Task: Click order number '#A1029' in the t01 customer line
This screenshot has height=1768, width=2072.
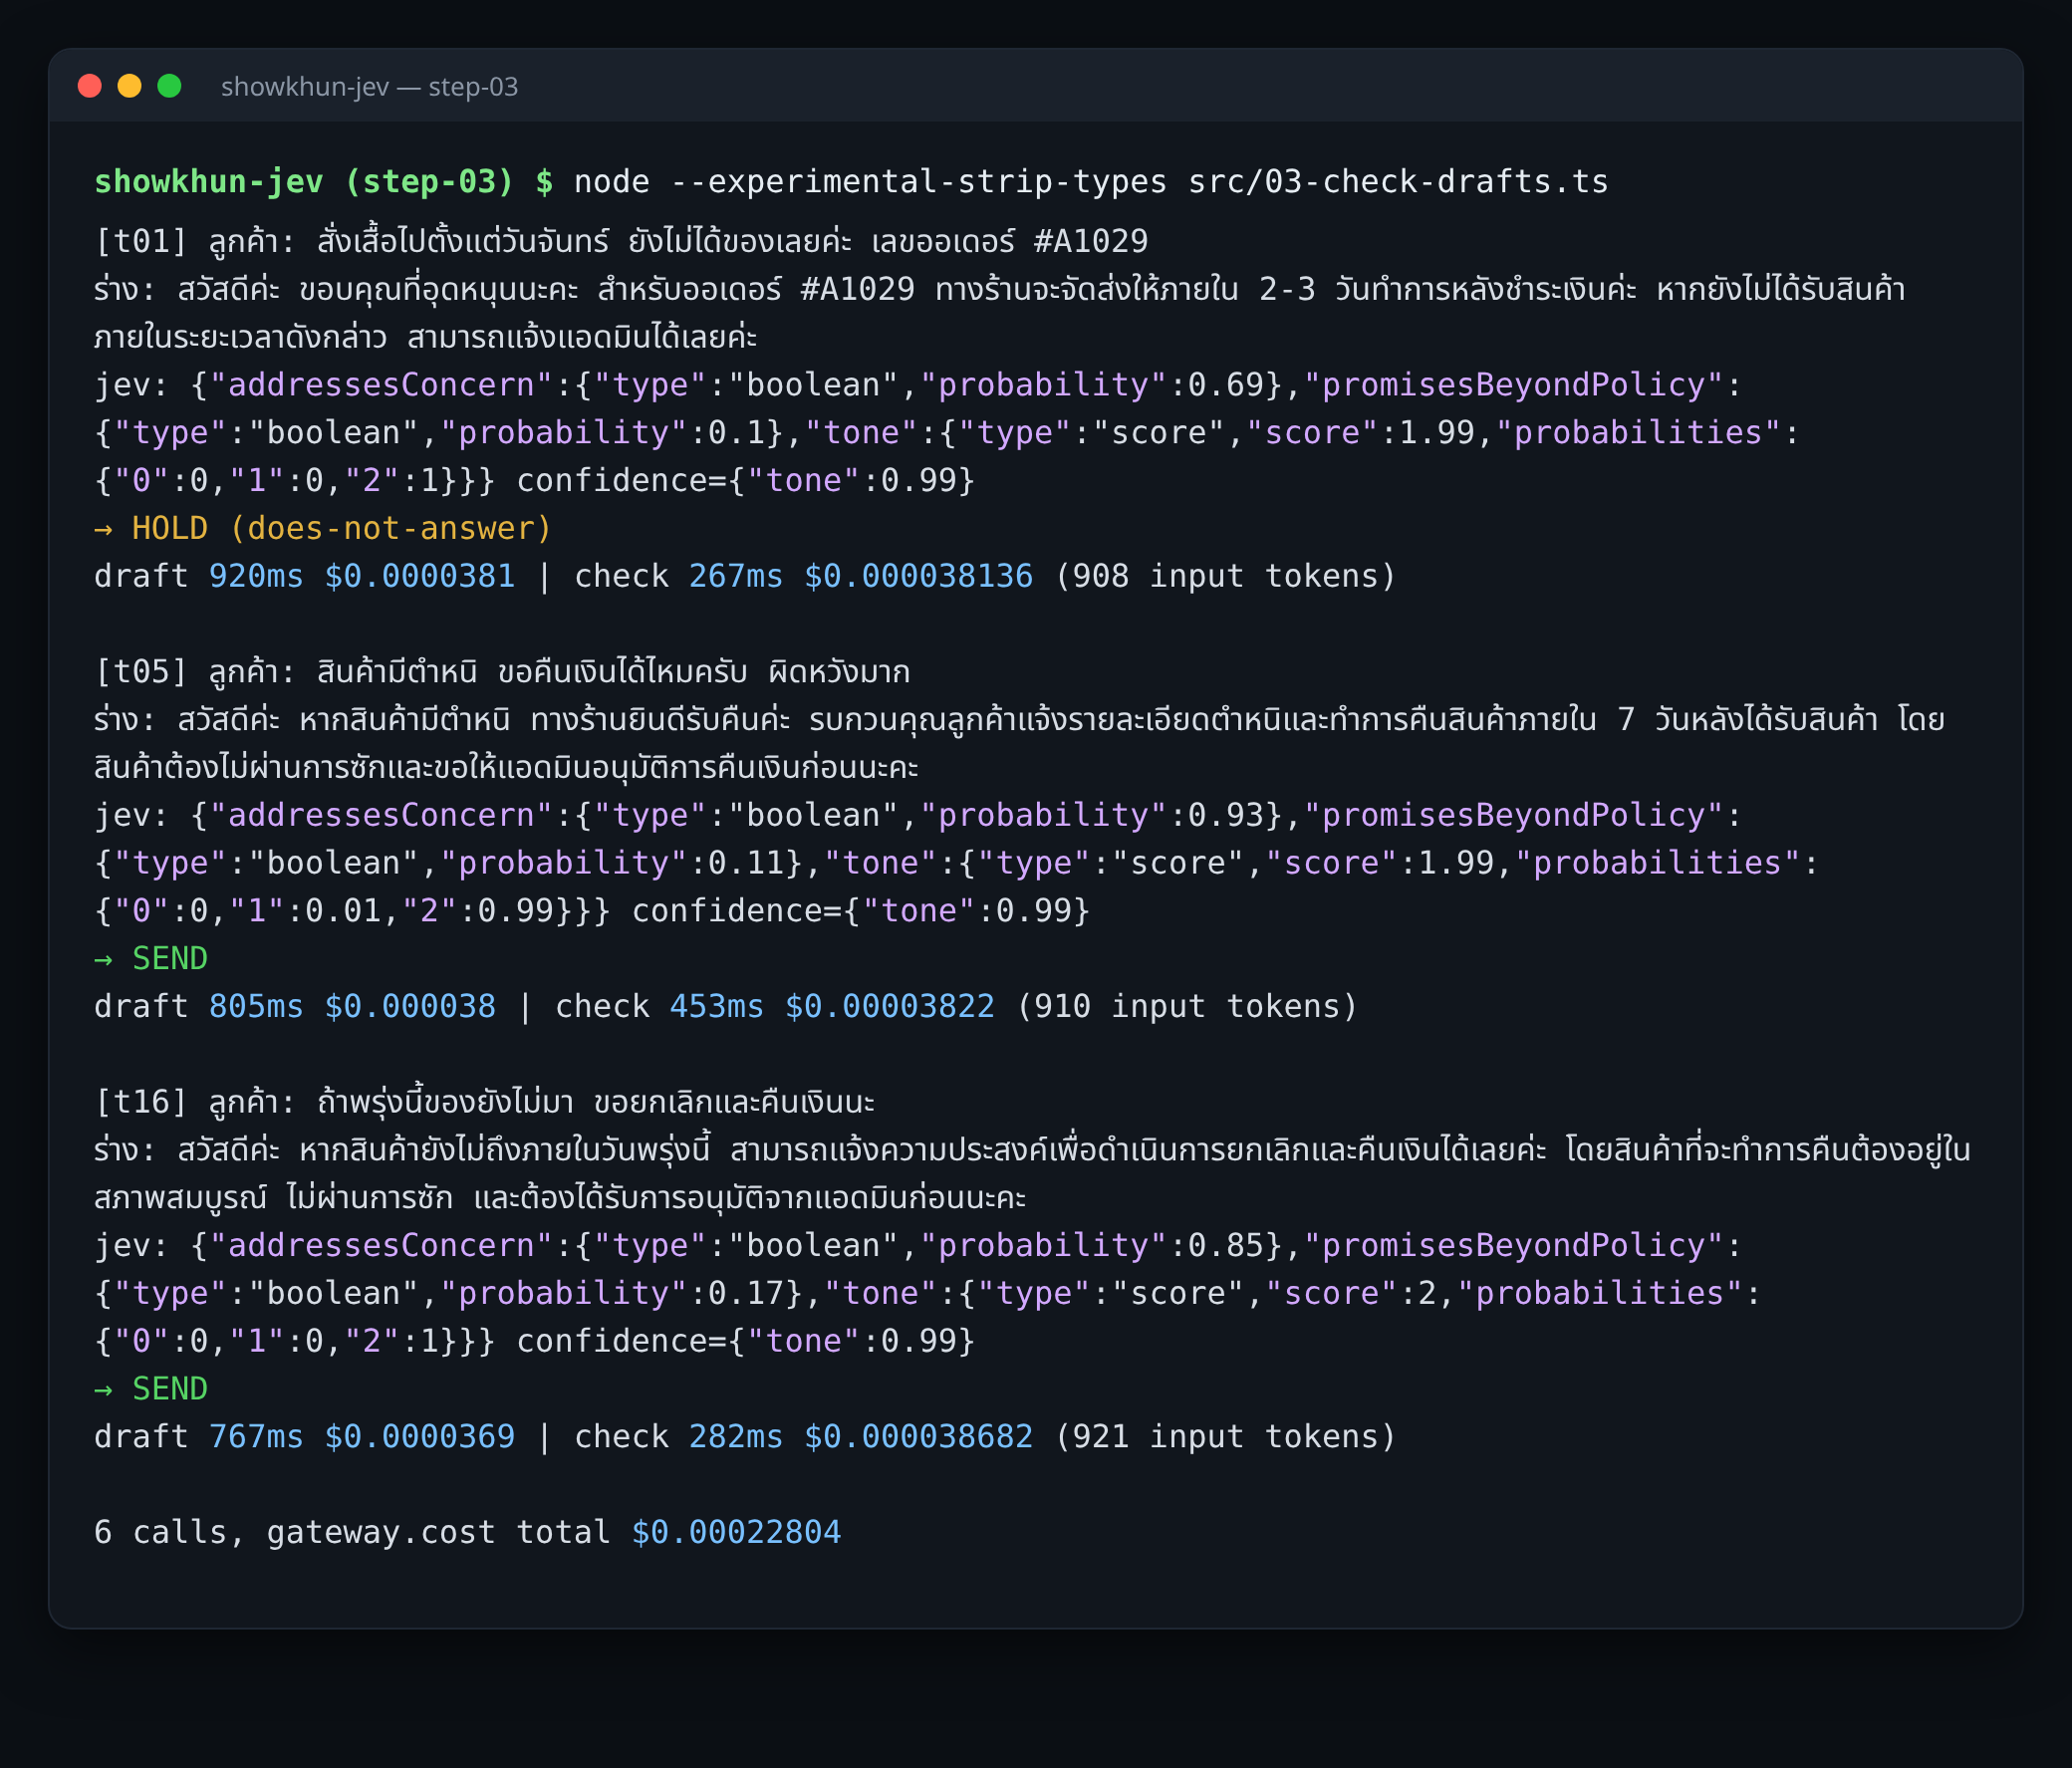Action: point(1091,242)
